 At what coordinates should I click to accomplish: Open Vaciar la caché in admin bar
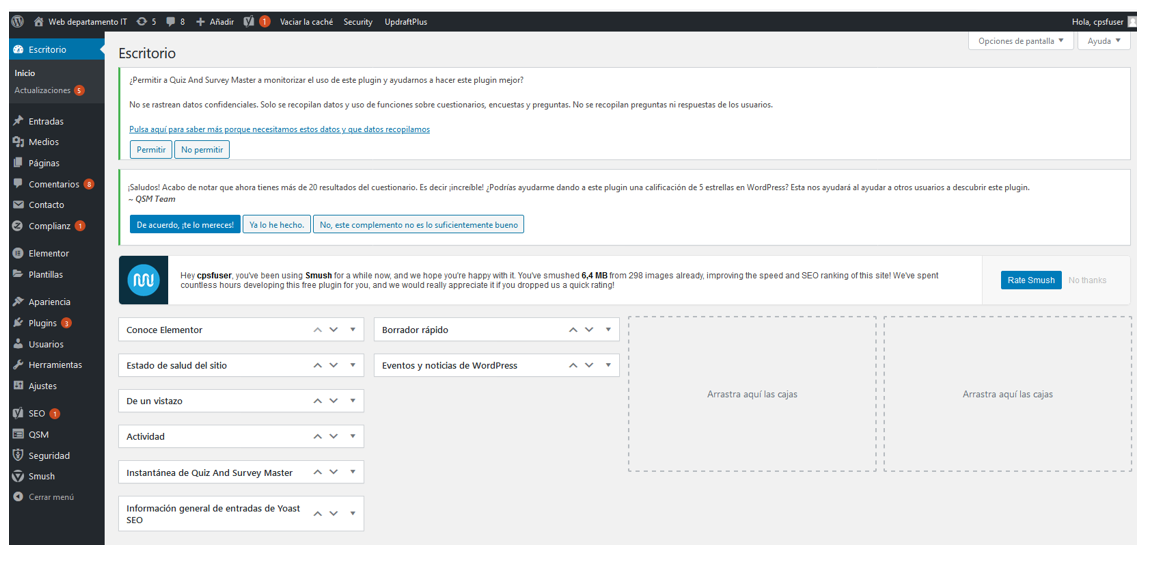click(x=306, y=22)
